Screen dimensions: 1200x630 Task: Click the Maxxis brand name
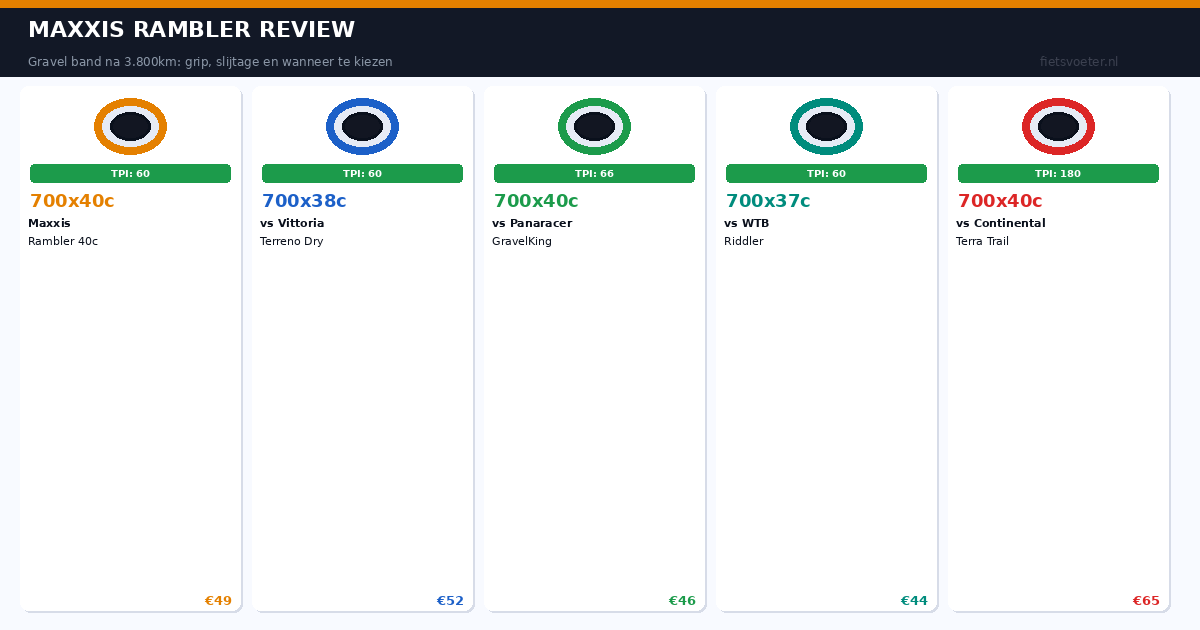click(x=49, y=223)
